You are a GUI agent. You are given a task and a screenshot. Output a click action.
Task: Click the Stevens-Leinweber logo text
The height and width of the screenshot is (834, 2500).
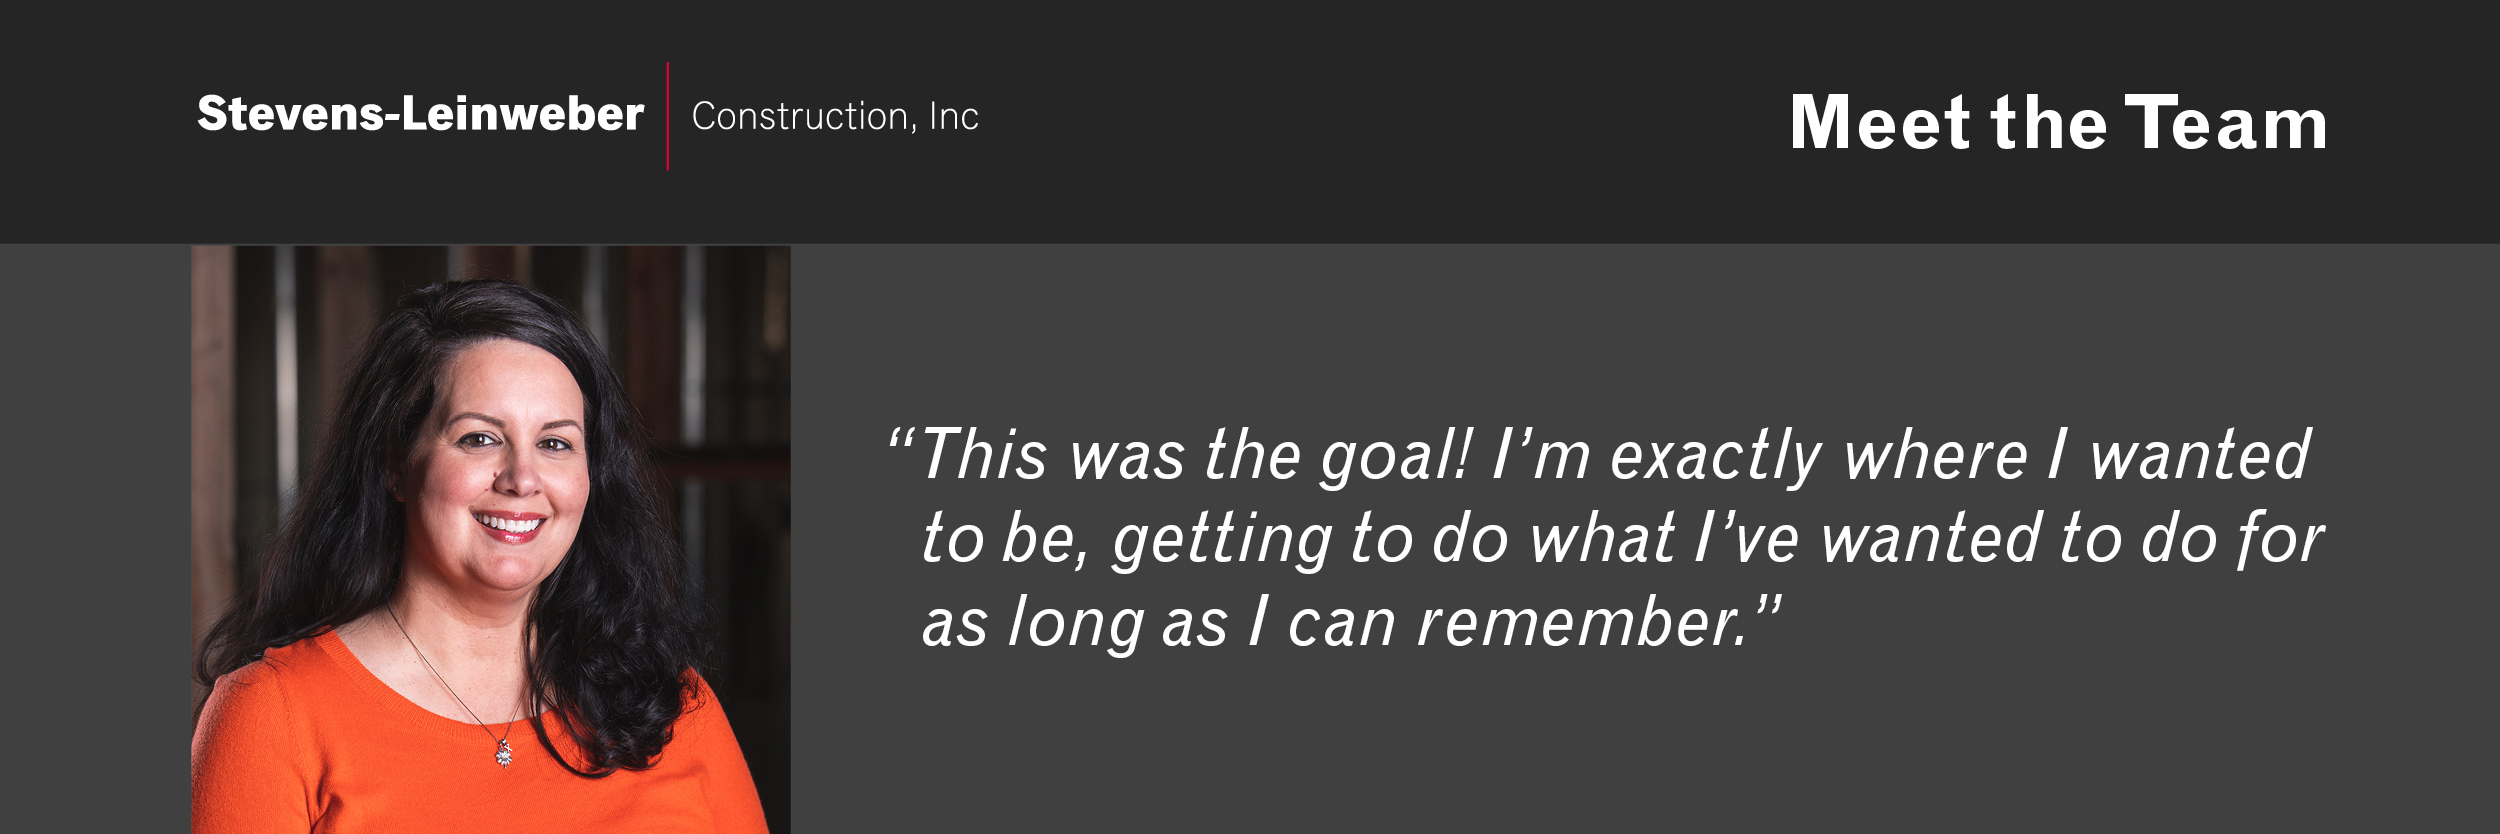coord(420,114)
